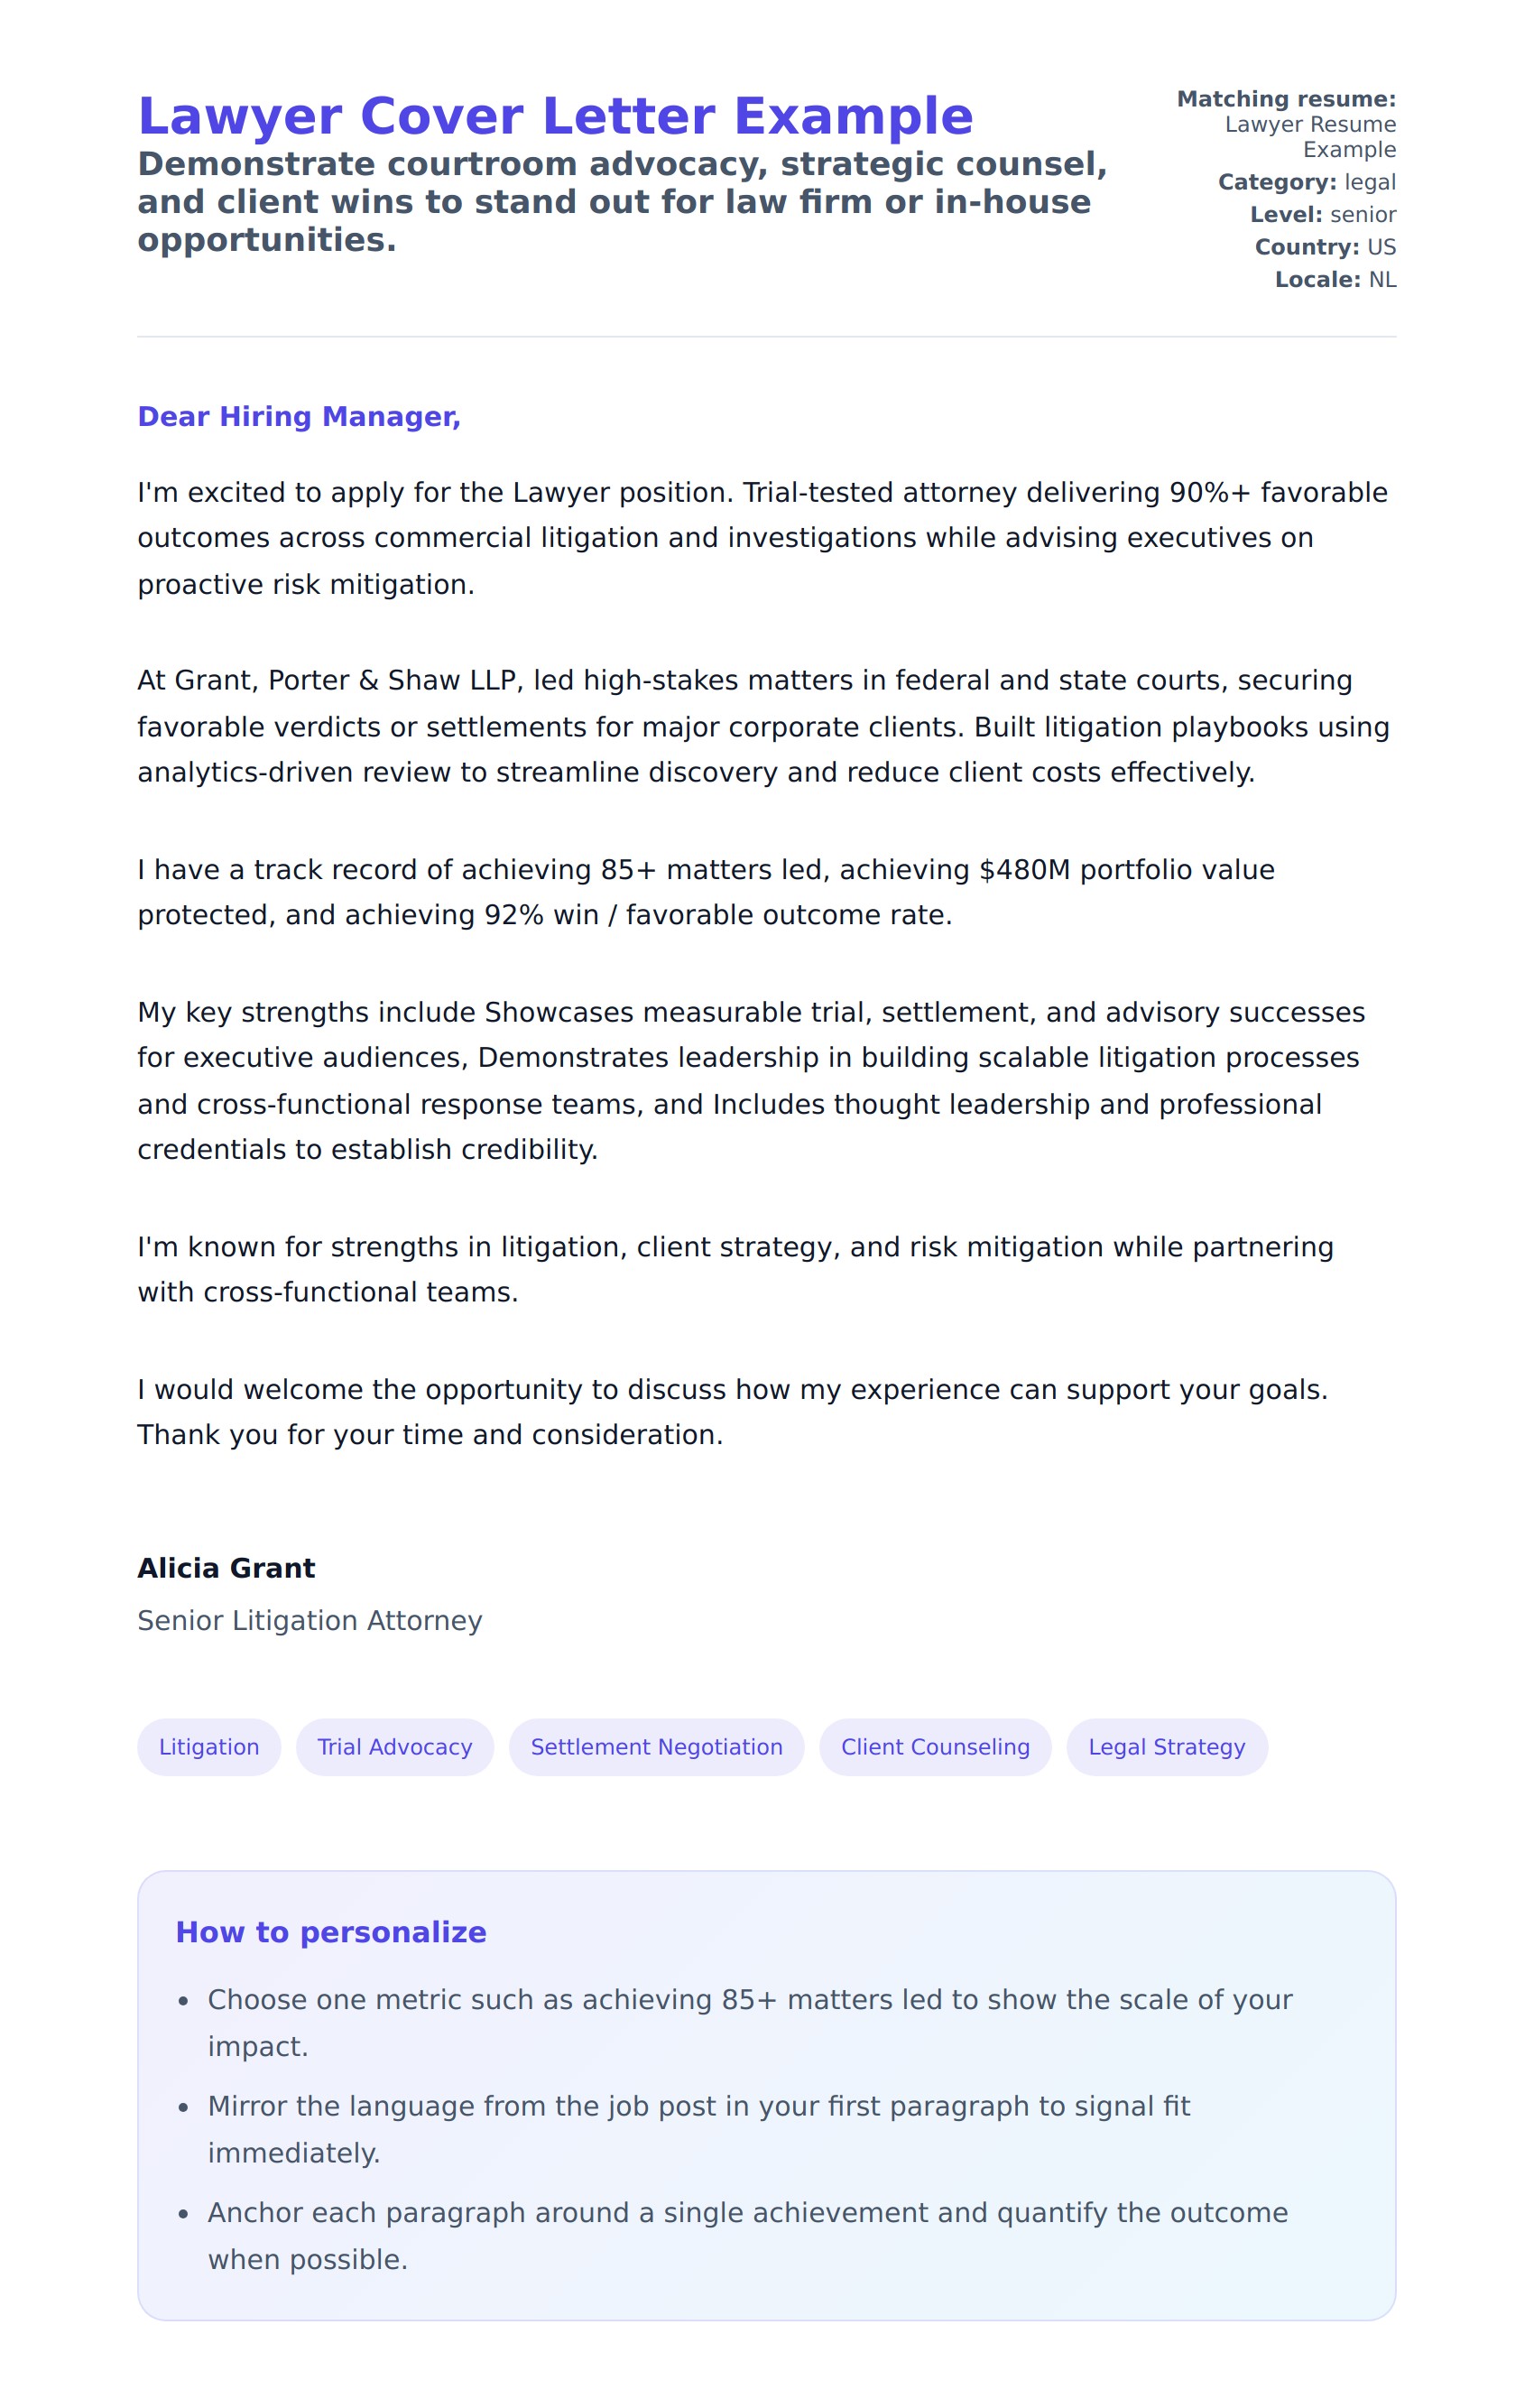Click the Level senior metadata entry

(x=1322, y=215)
